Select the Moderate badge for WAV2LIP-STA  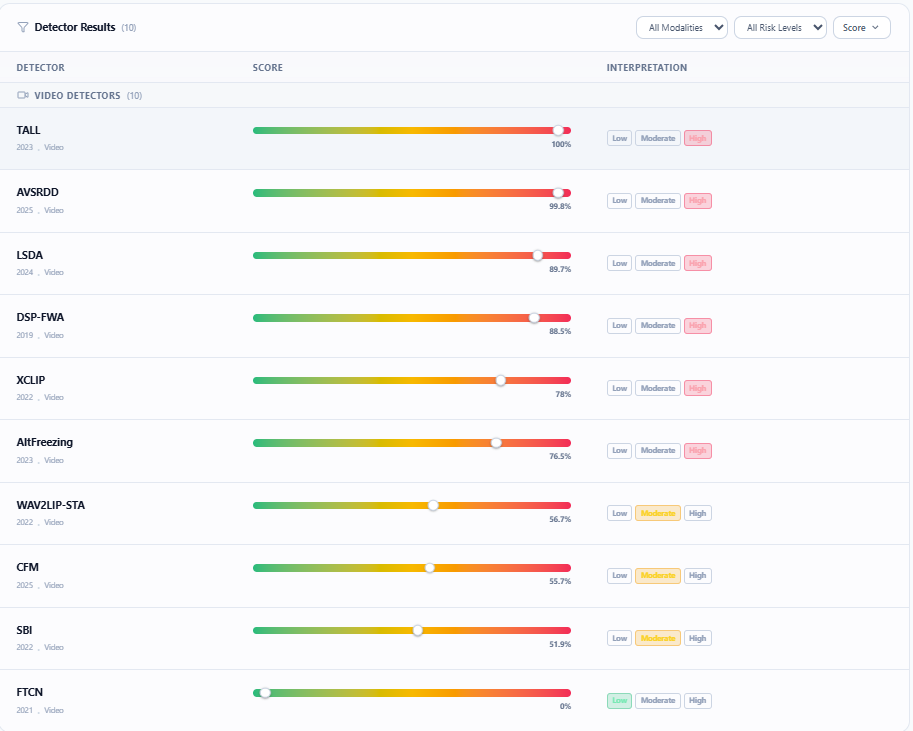pyautogui.click(x=658, y=513)
